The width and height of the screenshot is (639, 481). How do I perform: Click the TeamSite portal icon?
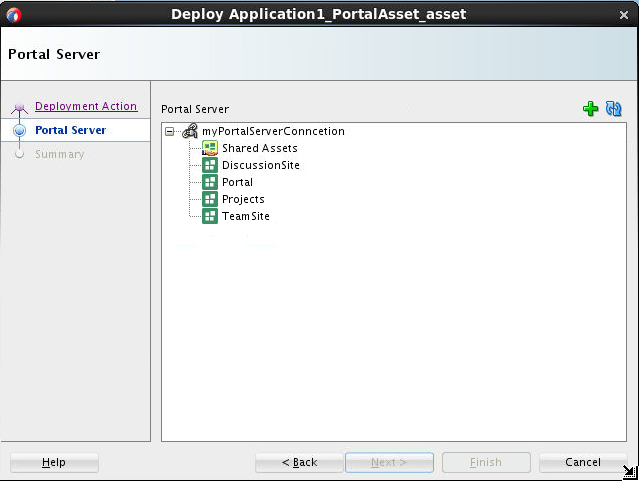(x=210, y=216)
